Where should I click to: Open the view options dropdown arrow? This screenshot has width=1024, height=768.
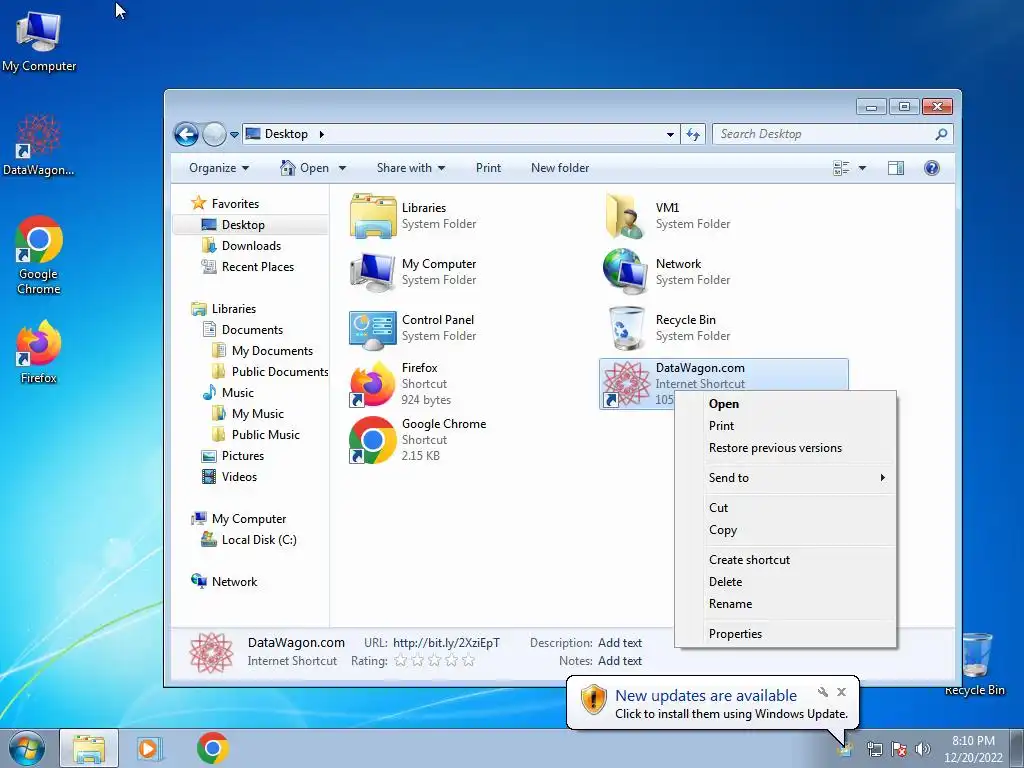pyautogui.click(x=862, y=168)
